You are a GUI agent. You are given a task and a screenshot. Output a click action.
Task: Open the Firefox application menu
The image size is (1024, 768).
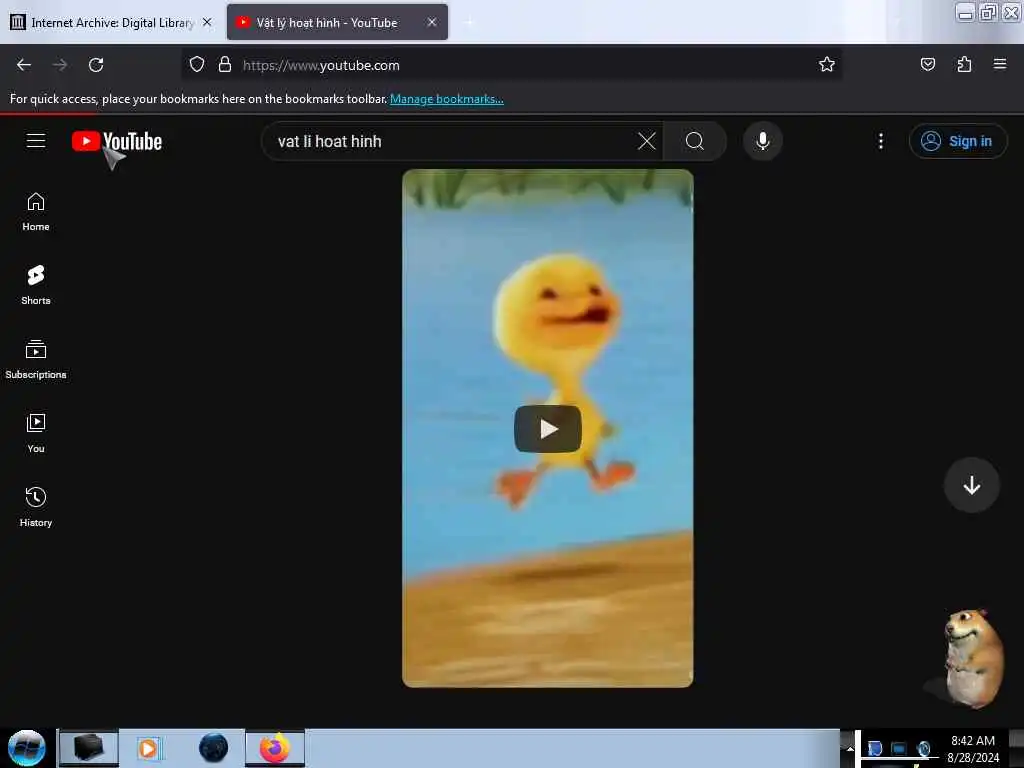[x=1000, y=64]
